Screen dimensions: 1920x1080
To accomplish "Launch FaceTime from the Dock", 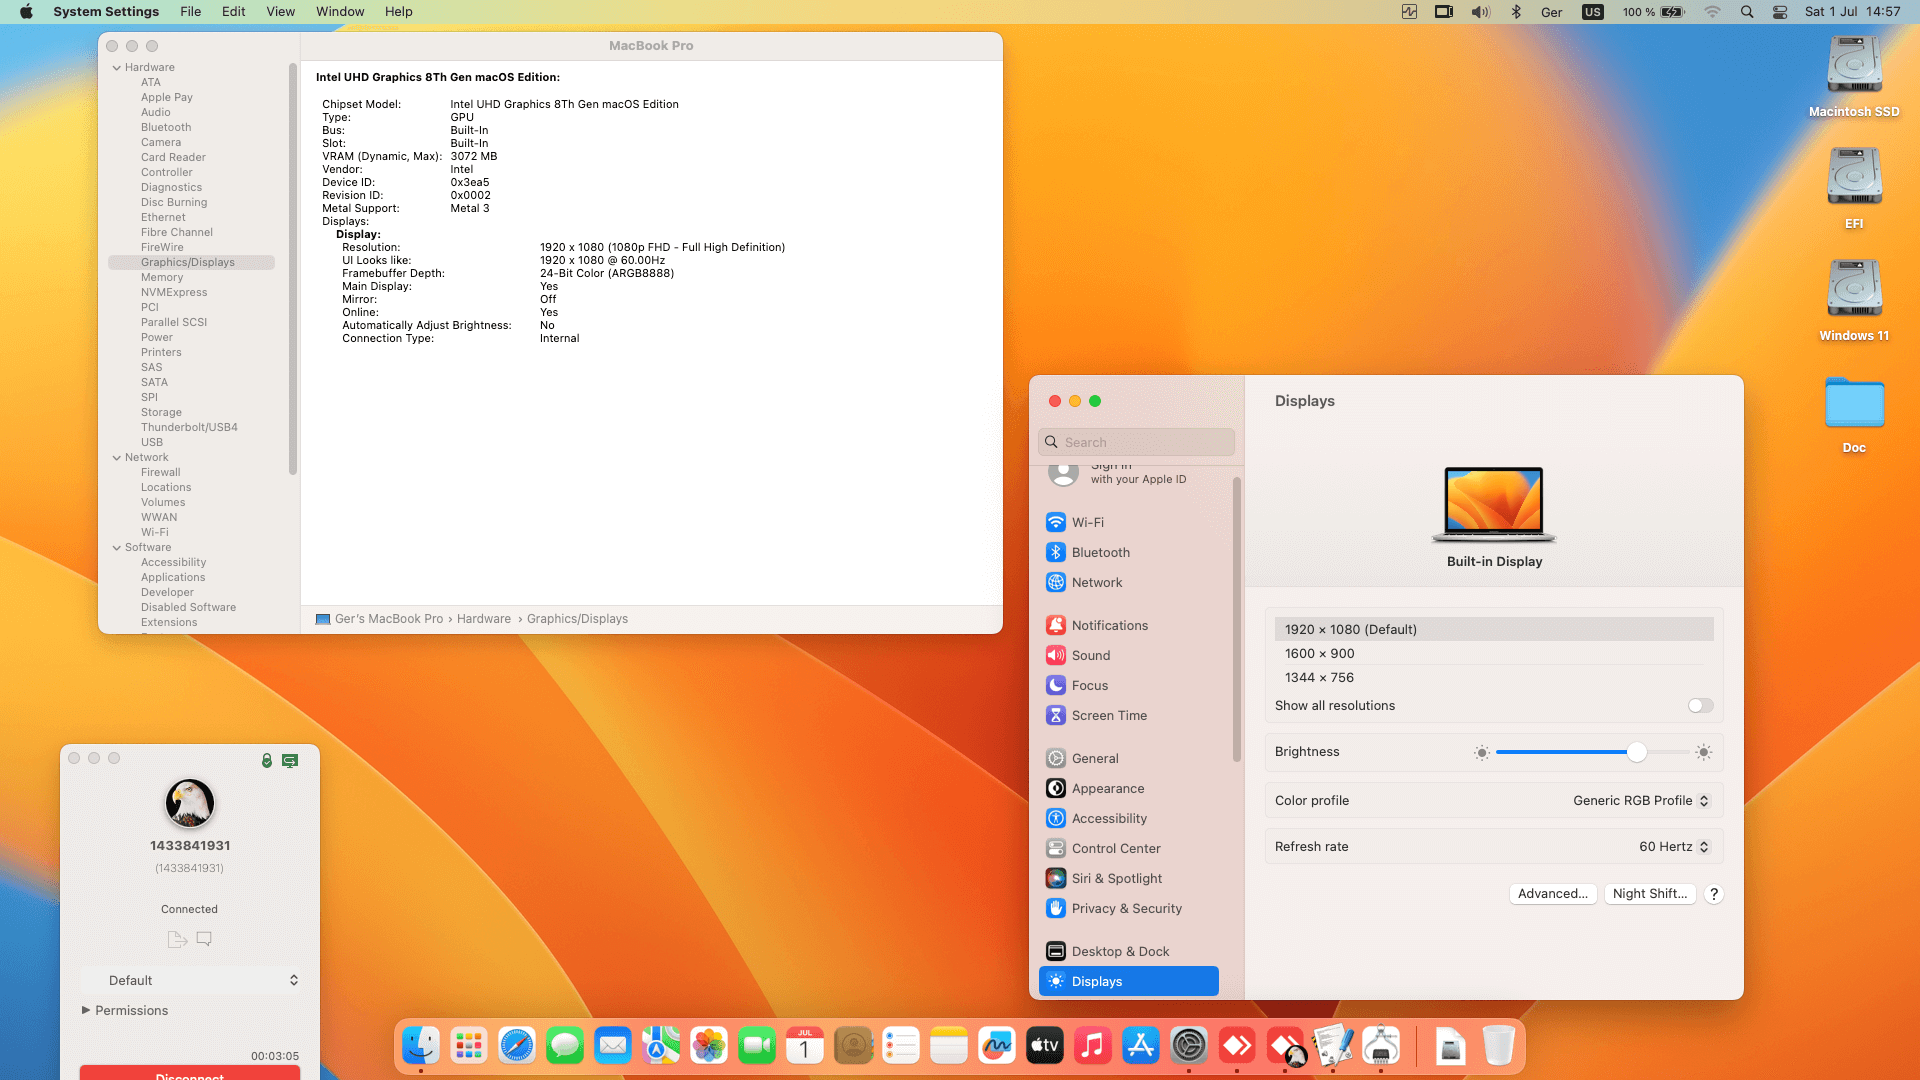I will [757, 1046].
